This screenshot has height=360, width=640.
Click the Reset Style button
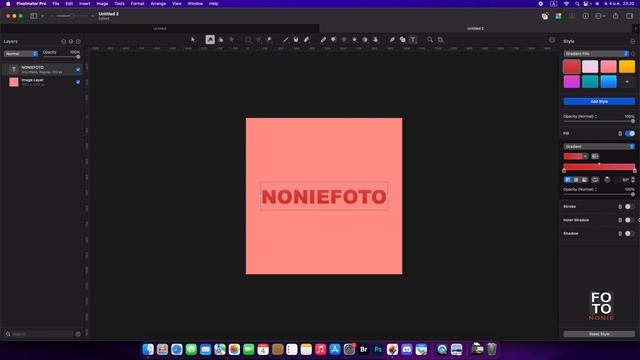tap(599, 334)
